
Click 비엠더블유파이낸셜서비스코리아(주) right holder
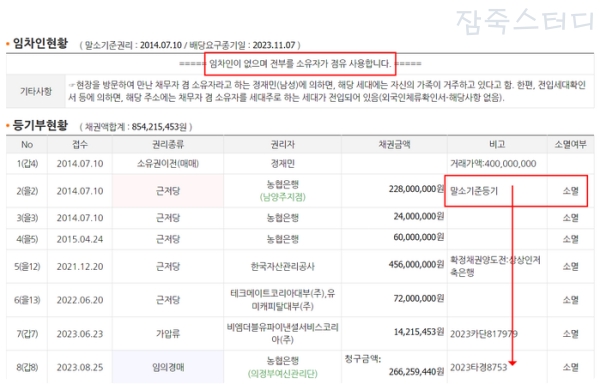pyautogui.click(x=282, y=334)
